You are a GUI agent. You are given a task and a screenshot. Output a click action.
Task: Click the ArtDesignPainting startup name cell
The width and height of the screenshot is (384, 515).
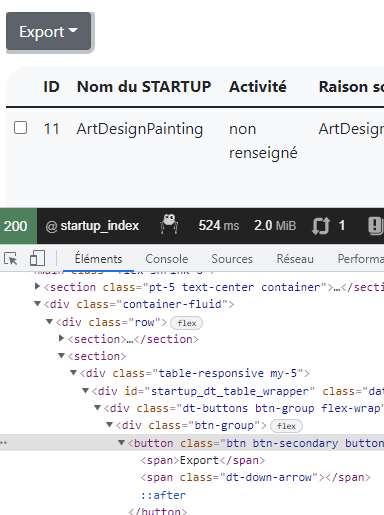(140, 129)
